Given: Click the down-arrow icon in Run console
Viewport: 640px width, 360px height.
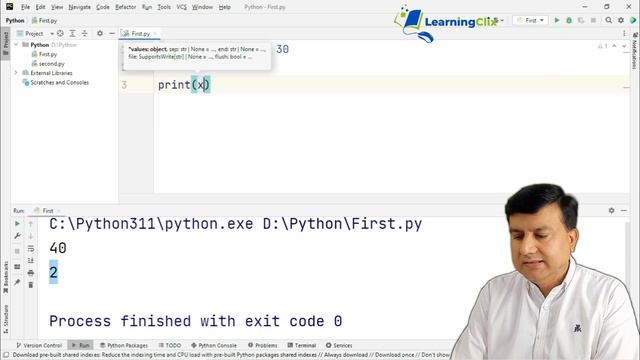Looking at the screenshot, I should [31, 236].
